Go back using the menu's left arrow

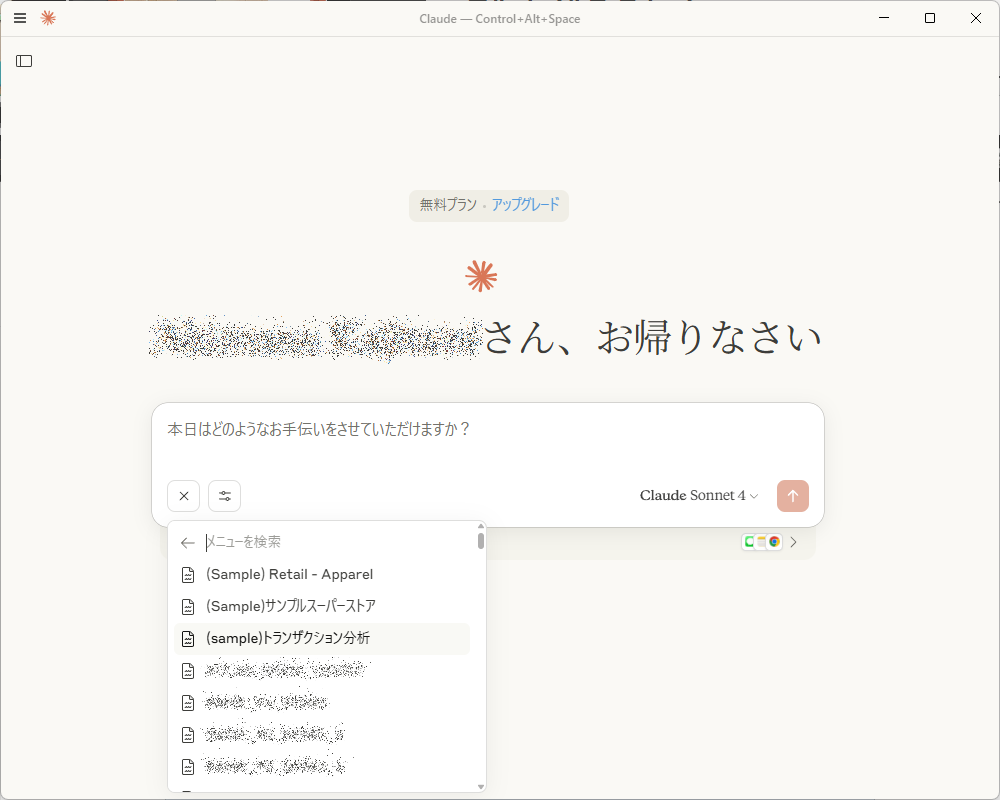pyautogui.click(x=187, y=543)
